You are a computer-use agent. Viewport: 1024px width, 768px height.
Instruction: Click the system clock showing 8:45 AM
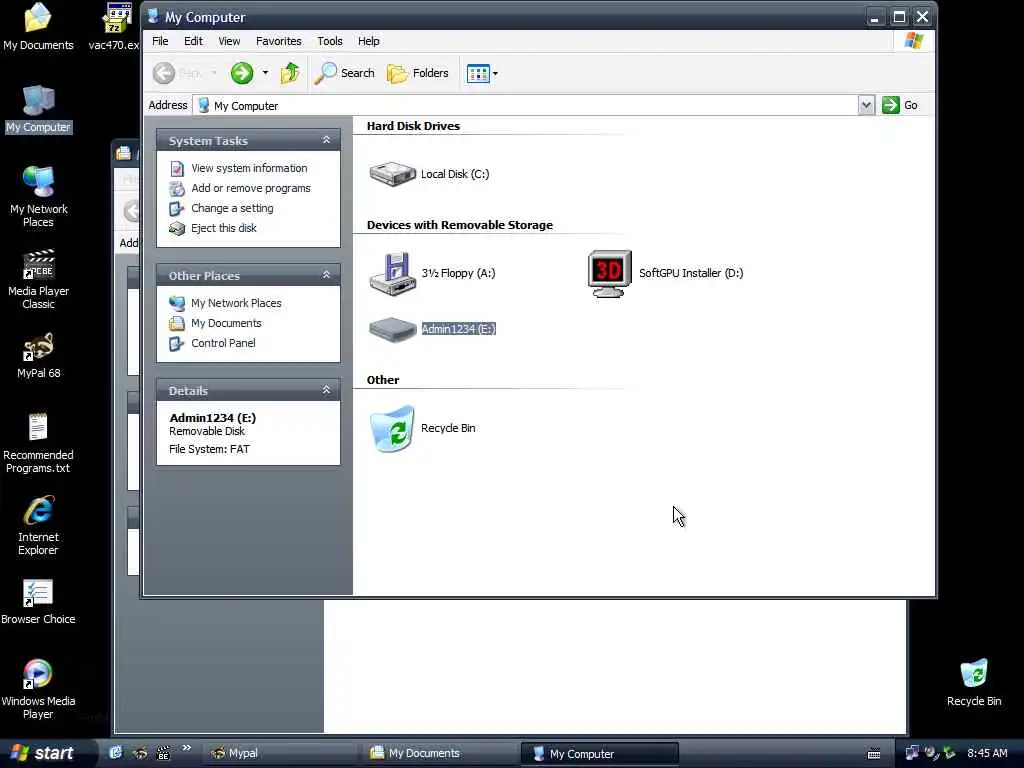(x=987, y=754)
